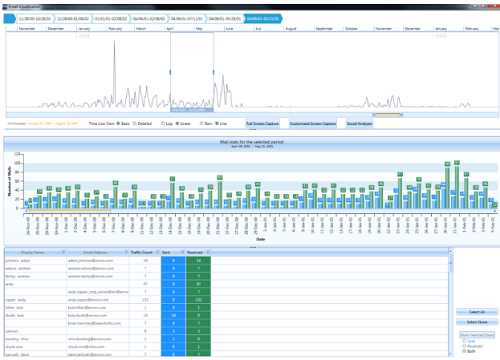This screenshot has width=500, height=360.
Task: Open the Email Address column filter
Action: (x=126, y=252)
